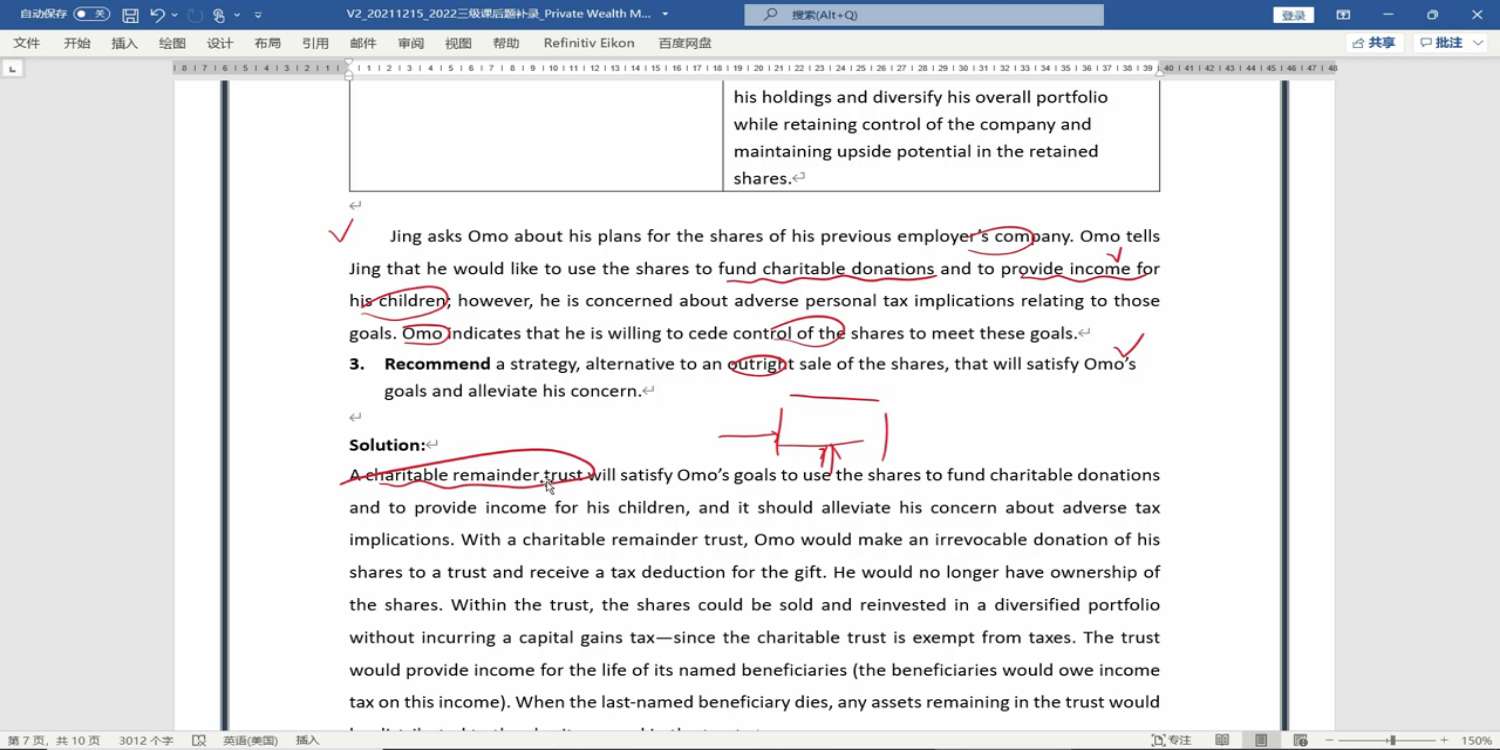Click the Undo arrow icon
The image size is (1500, 750).
pos(157,15)
